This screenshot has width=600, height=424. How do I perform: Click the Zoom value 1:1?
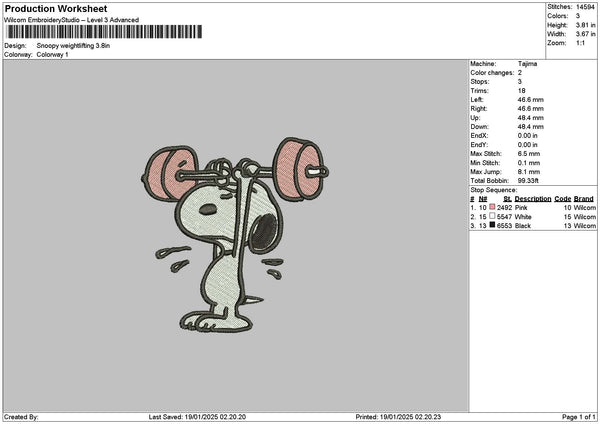581,43
